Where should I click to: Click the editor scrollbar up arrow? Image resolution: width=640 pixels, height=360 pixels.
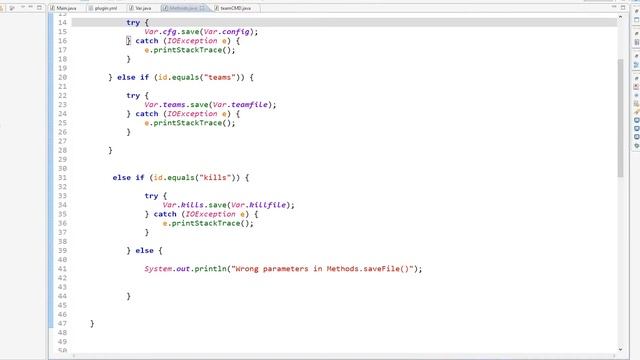[x=620, y=17]
